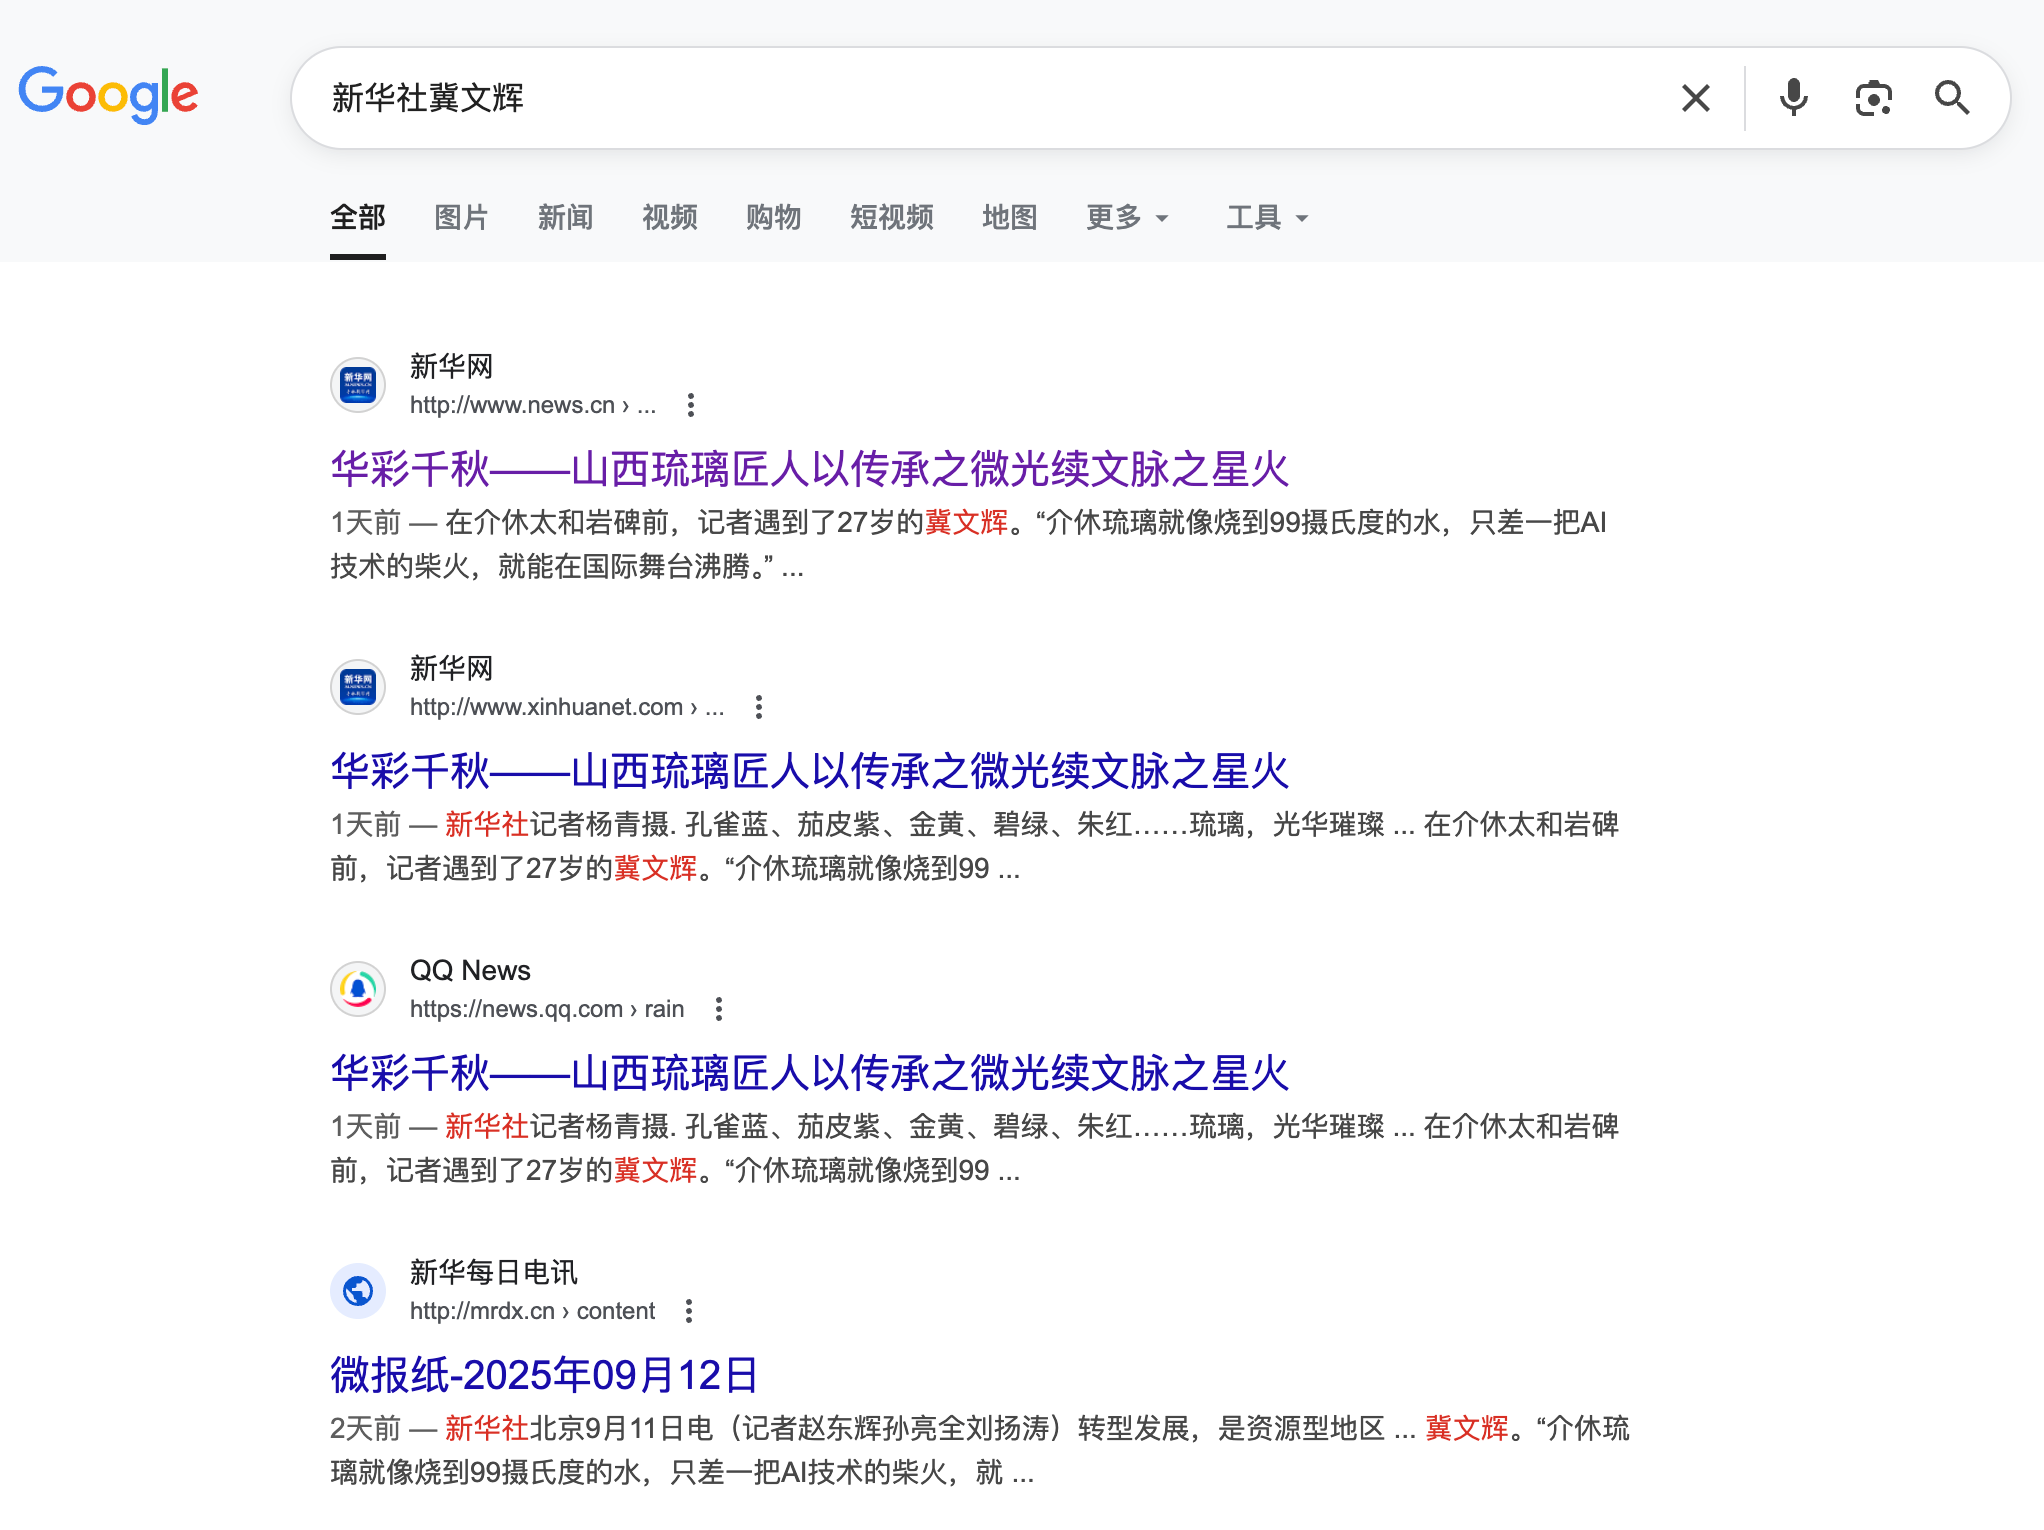Click the magnifying glass search button
The image size is (2044, 1530).
pyautogui.click(x=1951, y=98)
